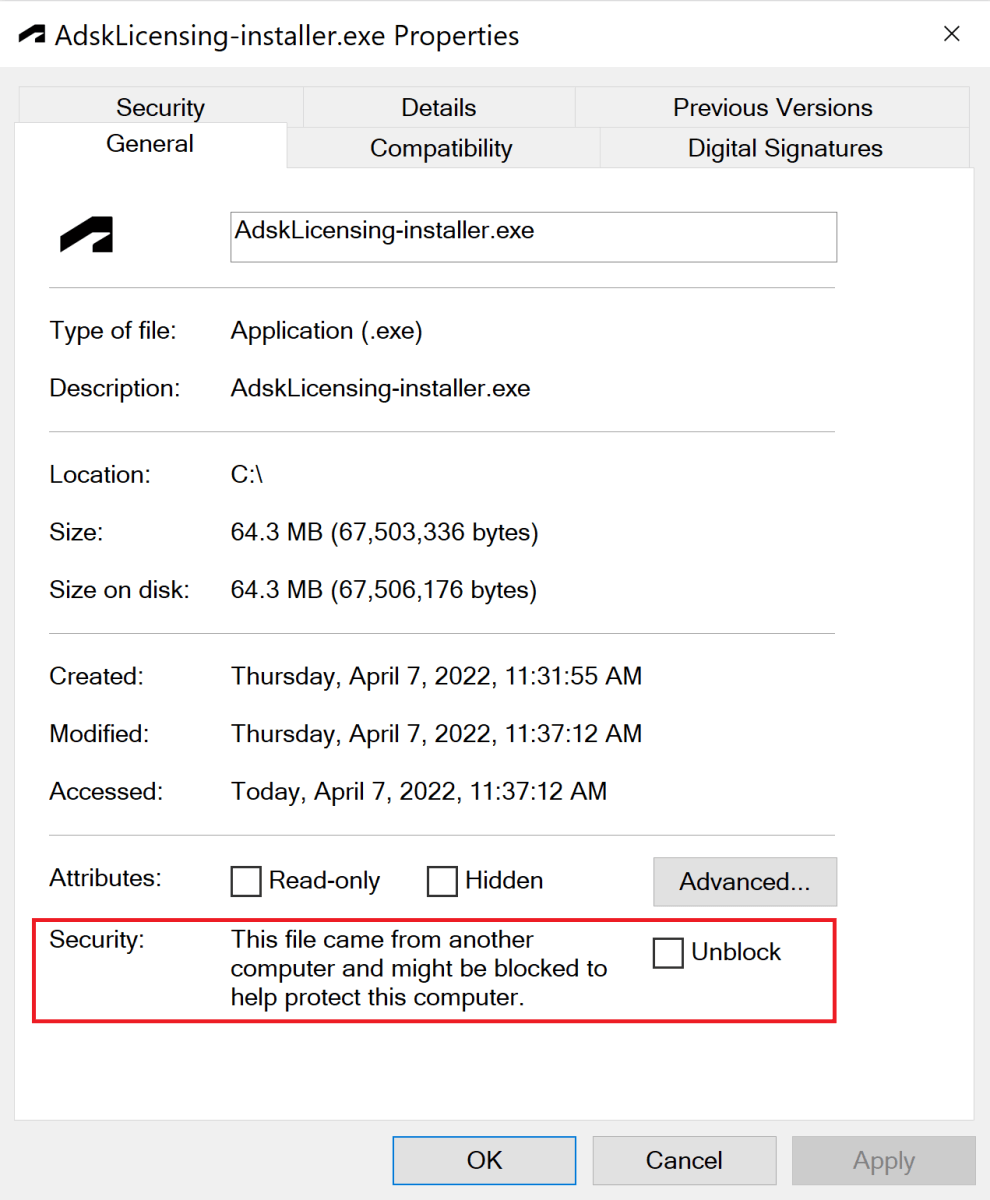Click the C:\ location path text
This screenshot has width=990, height=1200.
pos(246,475)
